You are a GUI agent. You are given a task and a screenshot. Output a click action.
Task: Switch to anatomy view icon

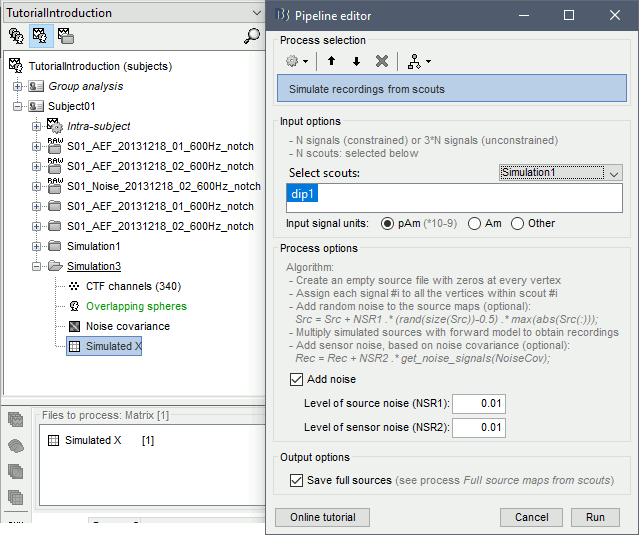click(x=17, y=36)
